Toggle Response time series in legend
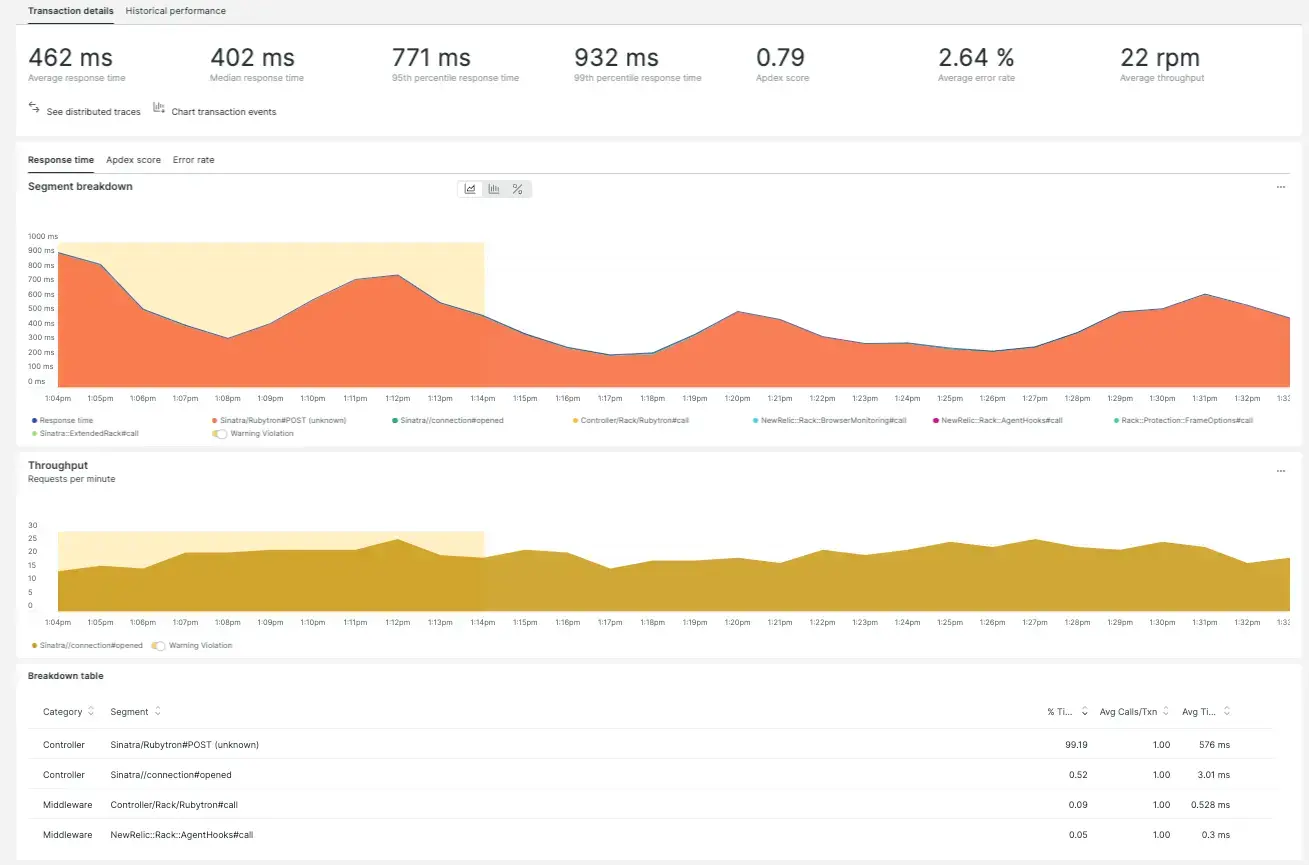This screenshot has height=865, width=1309. pyautogui.click(x=65, y=421)
